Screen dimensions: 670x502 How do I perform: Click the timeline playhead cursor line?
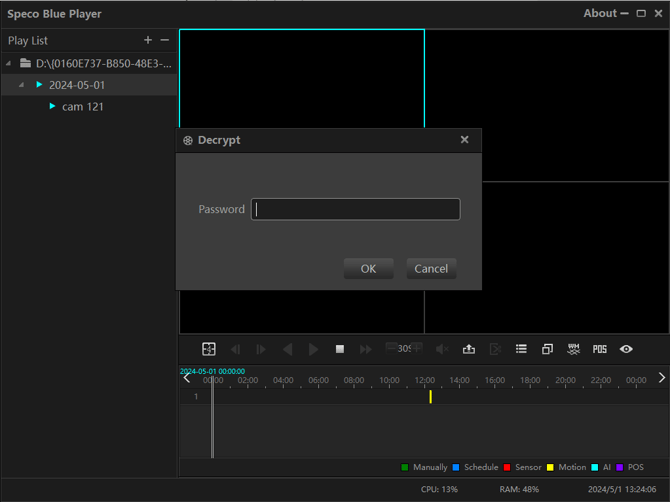coord(212,417)
